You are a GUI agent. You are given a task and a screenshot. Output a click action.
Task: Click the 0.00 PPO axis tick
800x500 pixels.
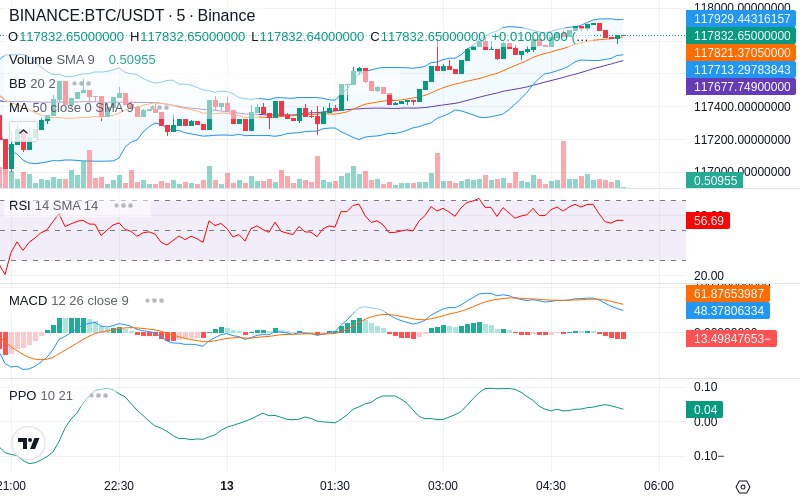tap(705, 422)
